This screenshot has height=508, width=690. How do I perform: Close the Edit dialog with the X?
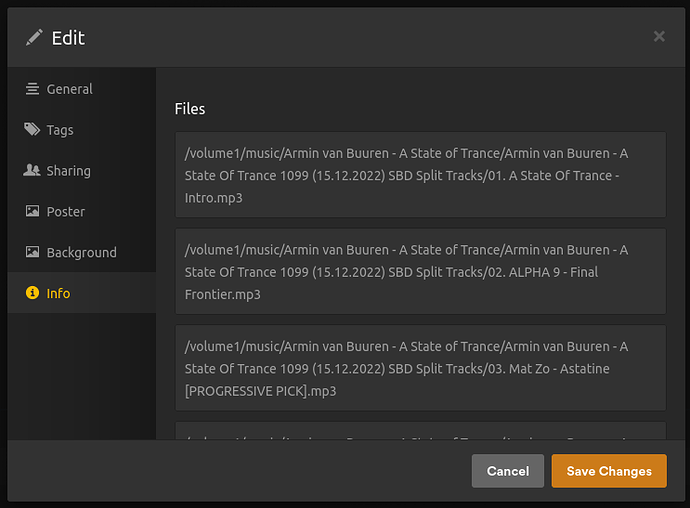point(659,36)
